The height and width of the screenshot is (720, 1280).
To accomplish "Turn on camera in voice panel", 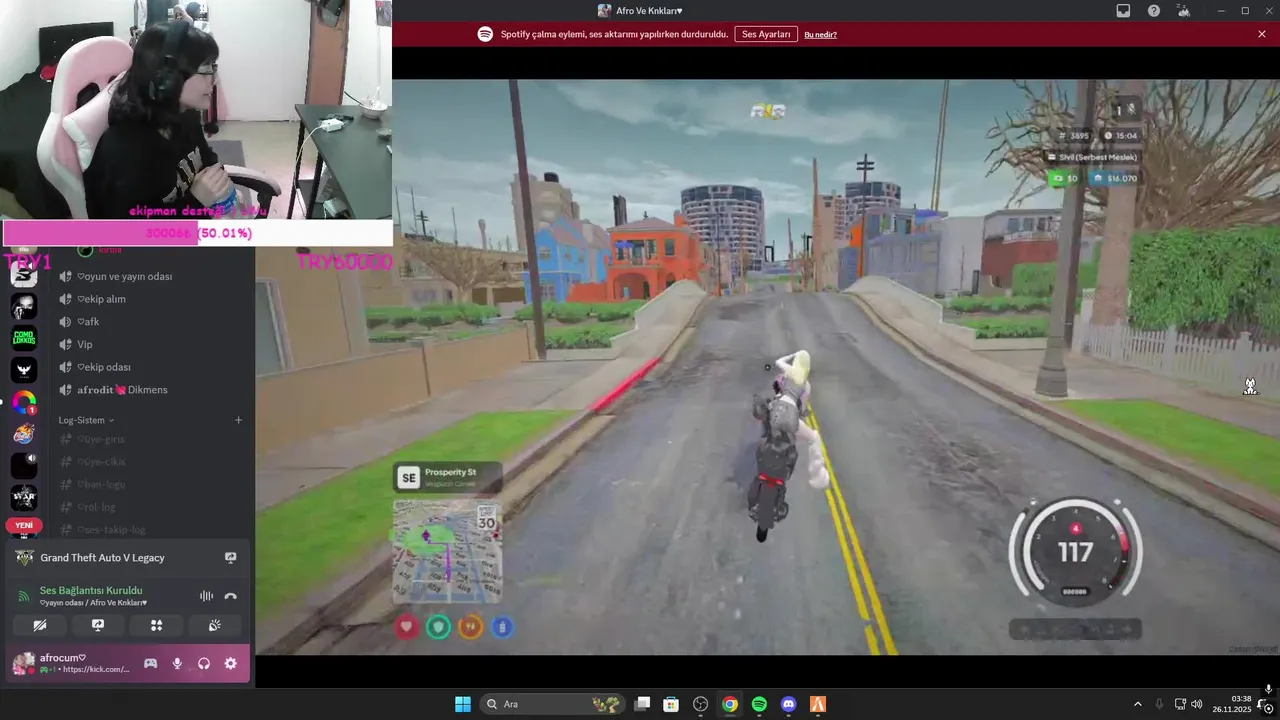I will [39, 625].
